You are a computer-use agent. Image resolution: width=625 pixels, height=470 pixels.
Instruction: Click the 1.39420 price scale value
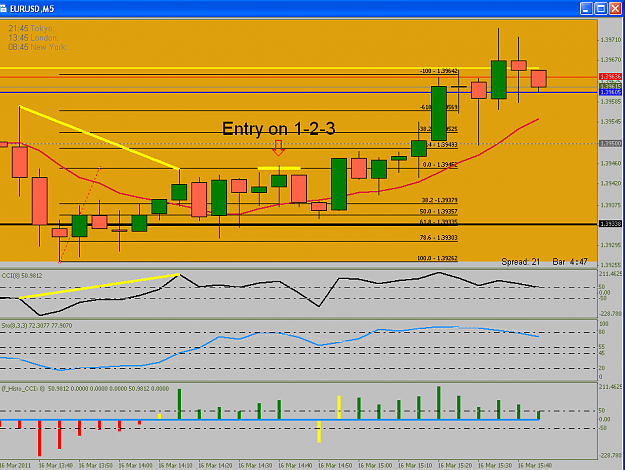coord(611,183)
